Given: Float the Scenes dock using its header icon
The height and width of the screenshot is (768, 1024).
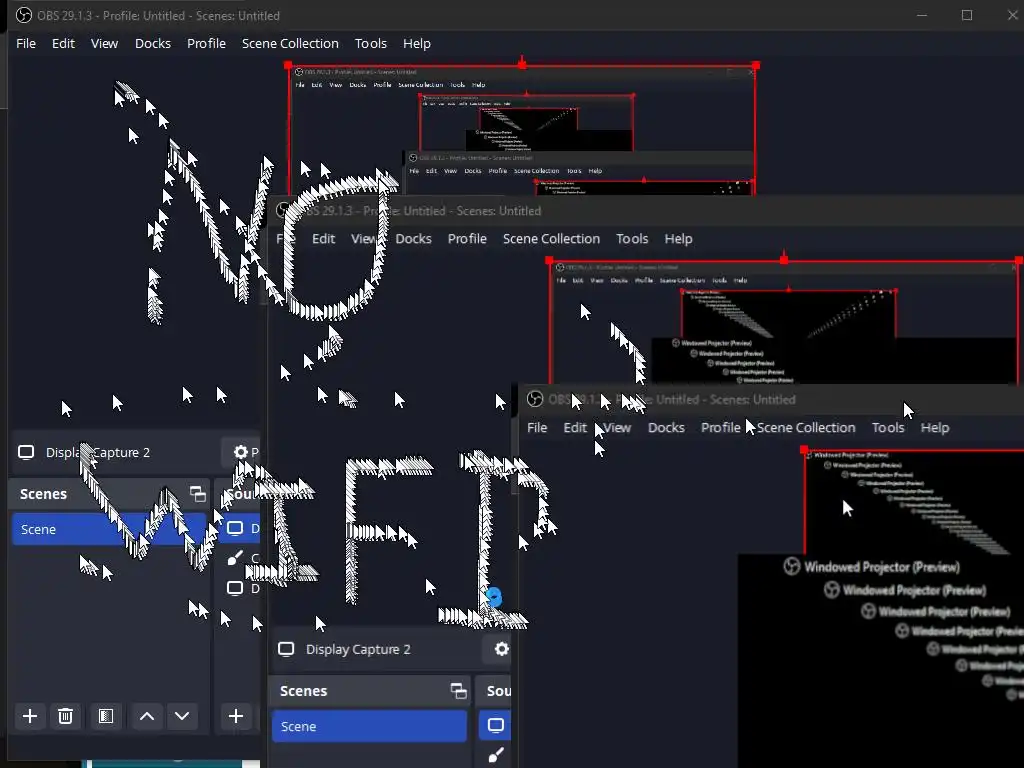Looking at the screenshot, I should pos(197,494).
